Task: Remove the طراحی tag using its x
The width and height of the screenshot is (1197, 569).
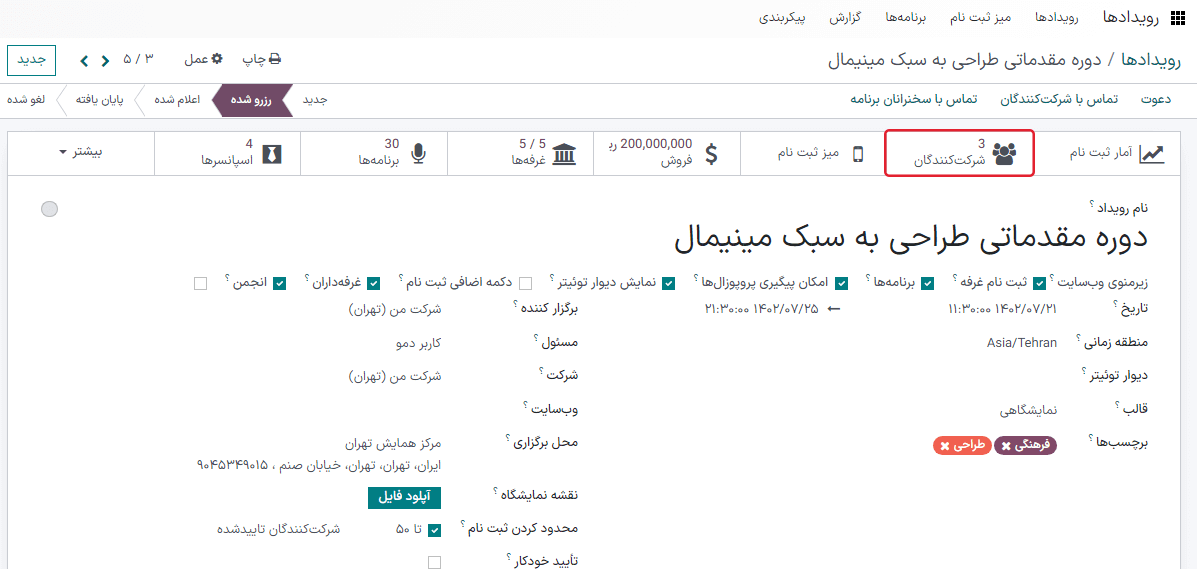Action: (944, 446)
